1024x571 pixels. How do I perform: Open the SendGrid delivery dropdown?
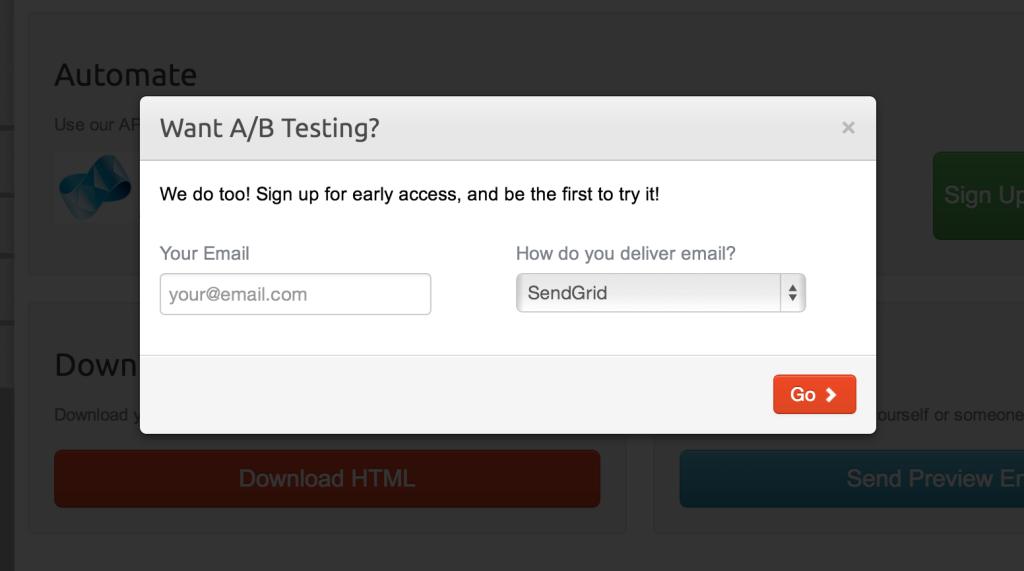[x=650, y=294]
